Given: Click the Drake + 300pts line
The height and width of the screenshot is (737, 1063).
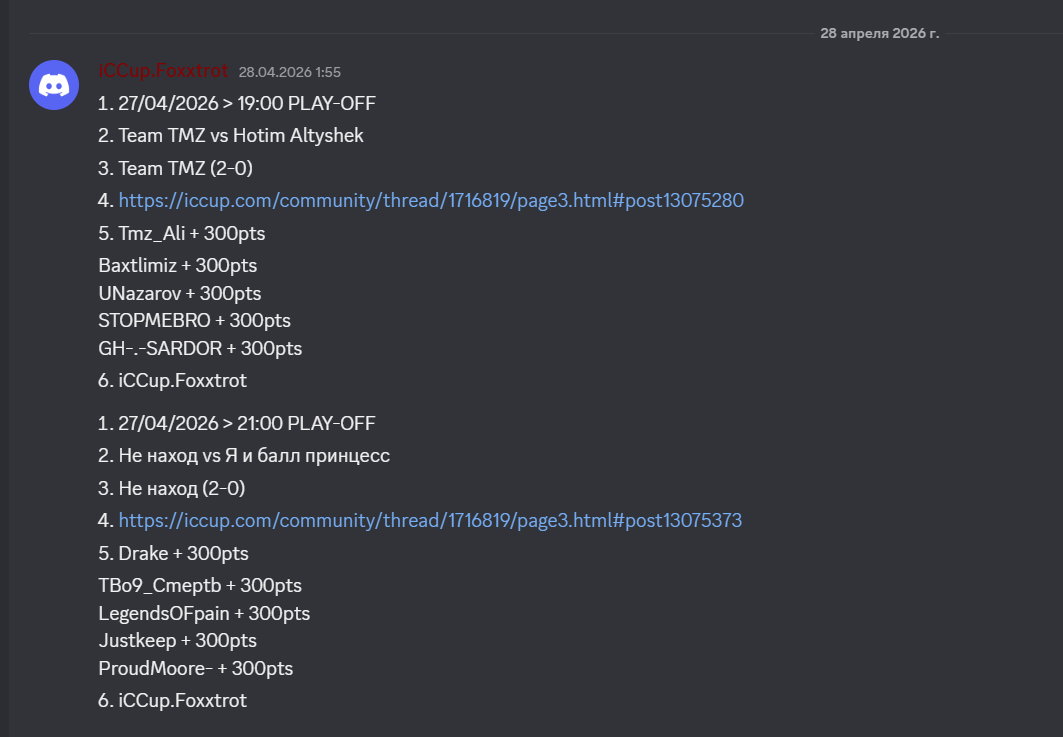Looking at the screenshot, I should (173, 554).
